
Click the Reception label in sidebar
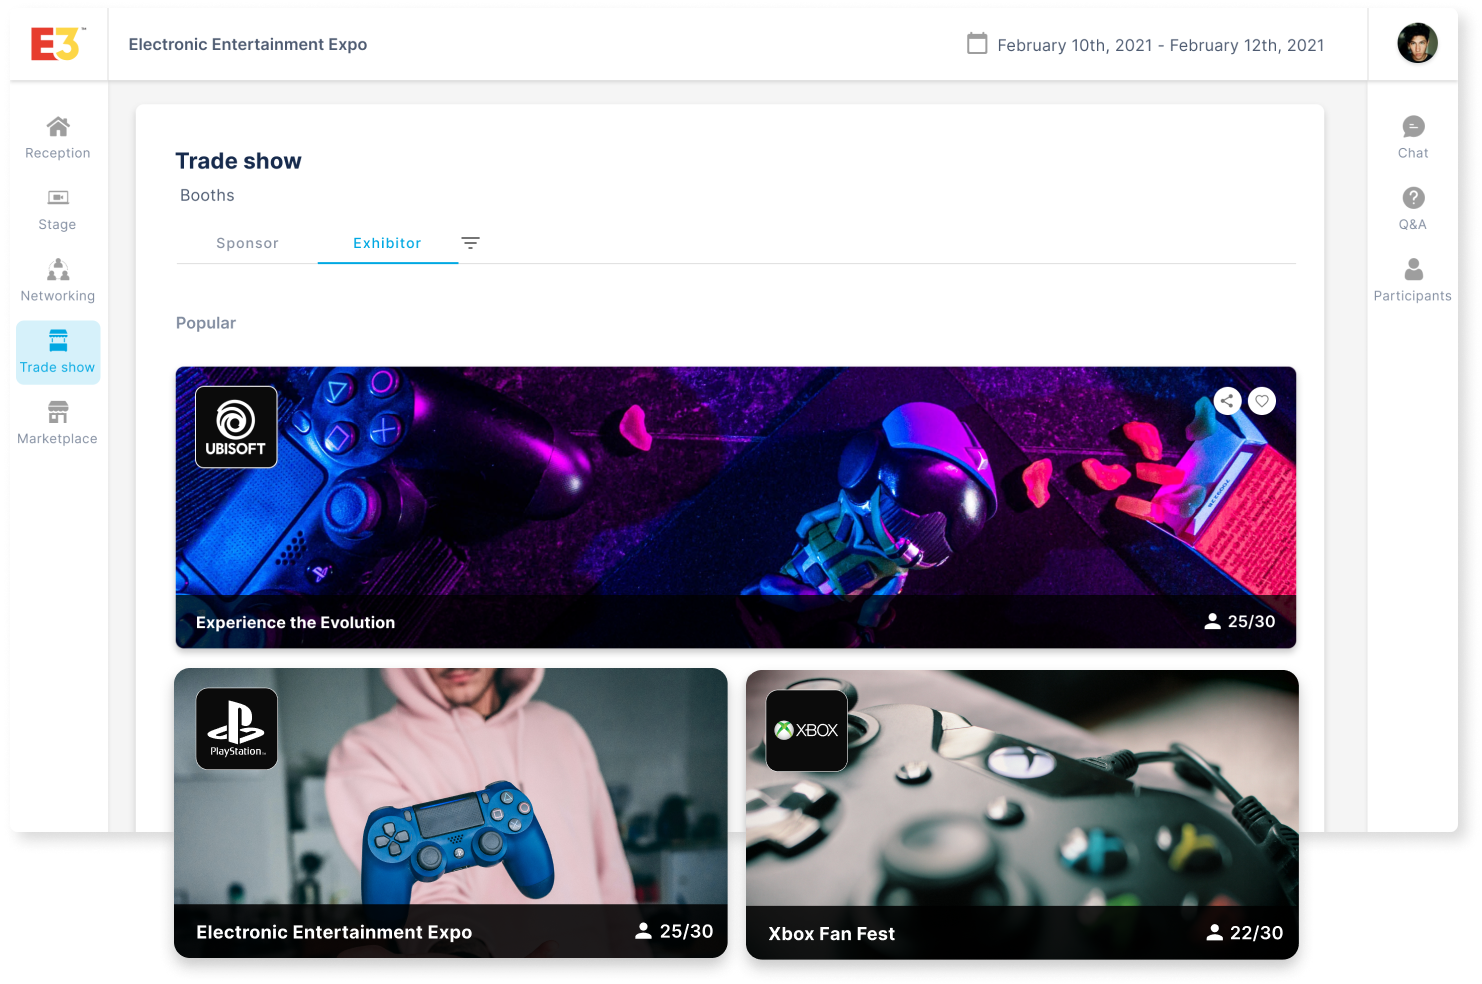(58, 153)
